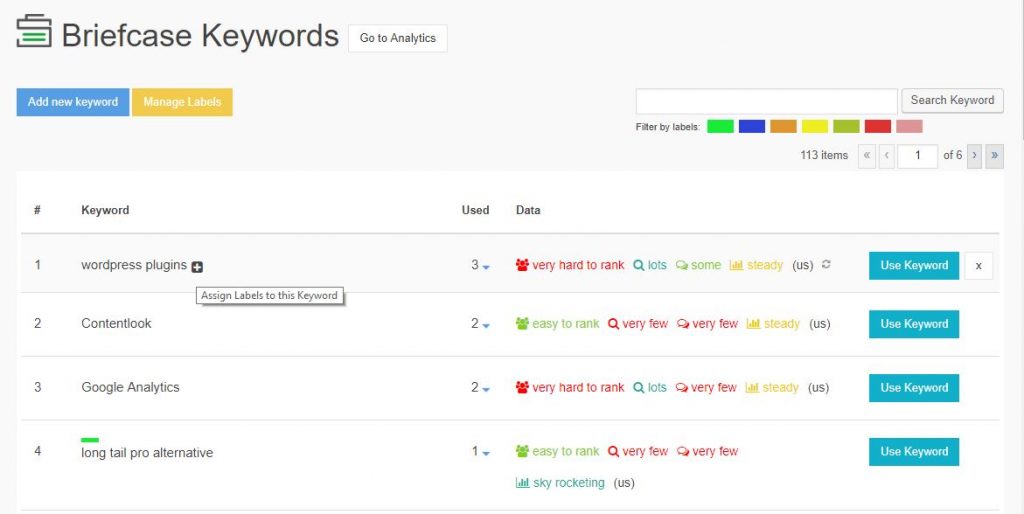Use Keyword for Google Analytics
The width and height of the screenshot is (1024, 514).
(x=914, y=387)
